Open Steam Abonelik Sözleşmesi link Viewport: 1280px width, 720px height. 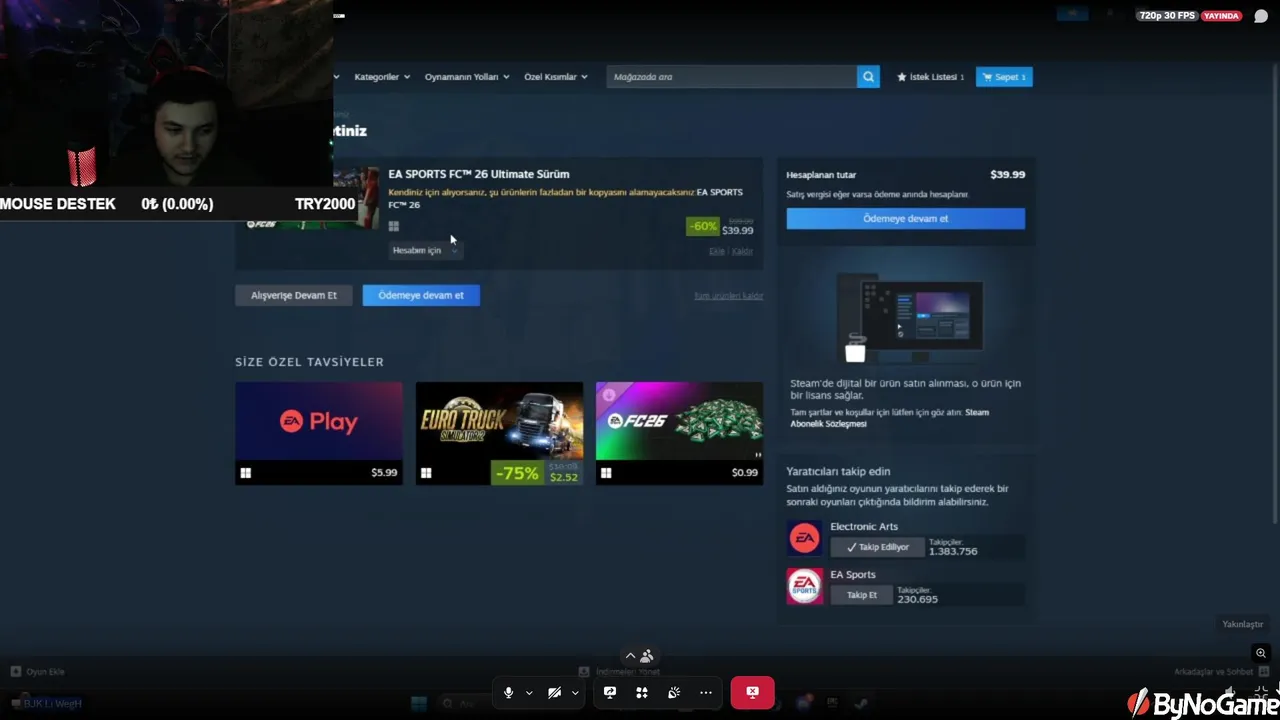pyautogui.click(x=889, y=418)
